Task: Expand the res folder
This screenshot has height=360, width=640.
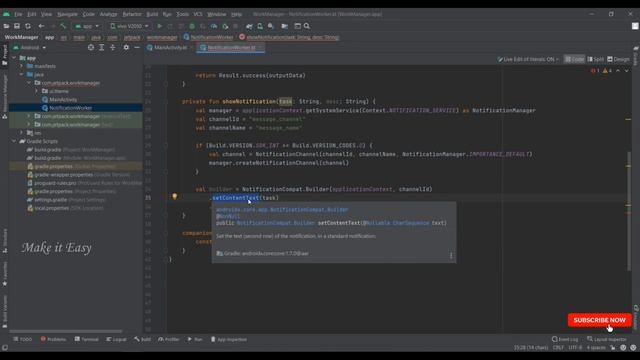Action: click(22, 133)
